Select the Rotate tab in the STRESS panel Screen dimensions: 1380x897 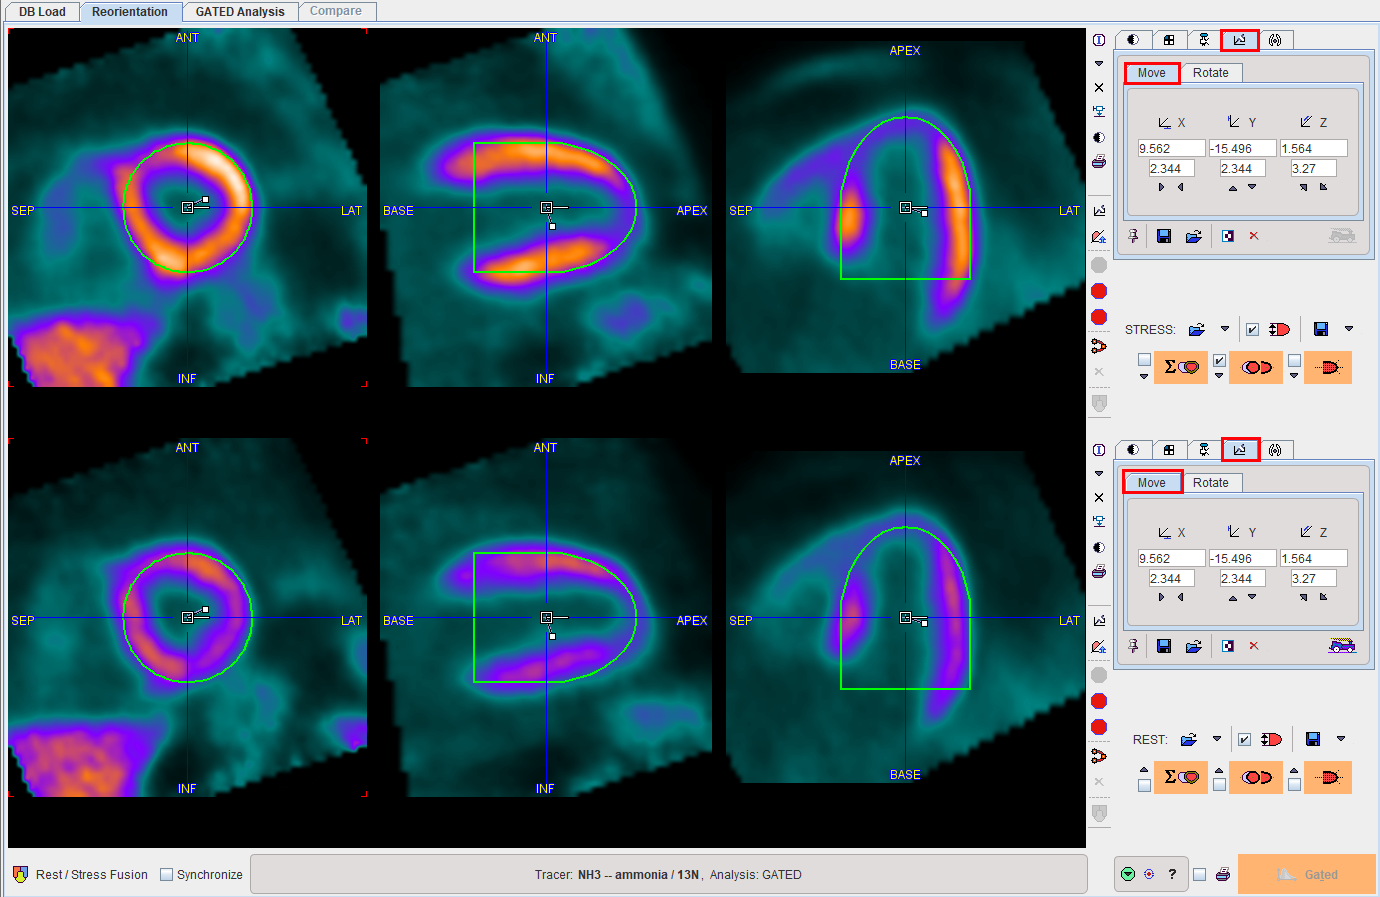(1210, 73)
